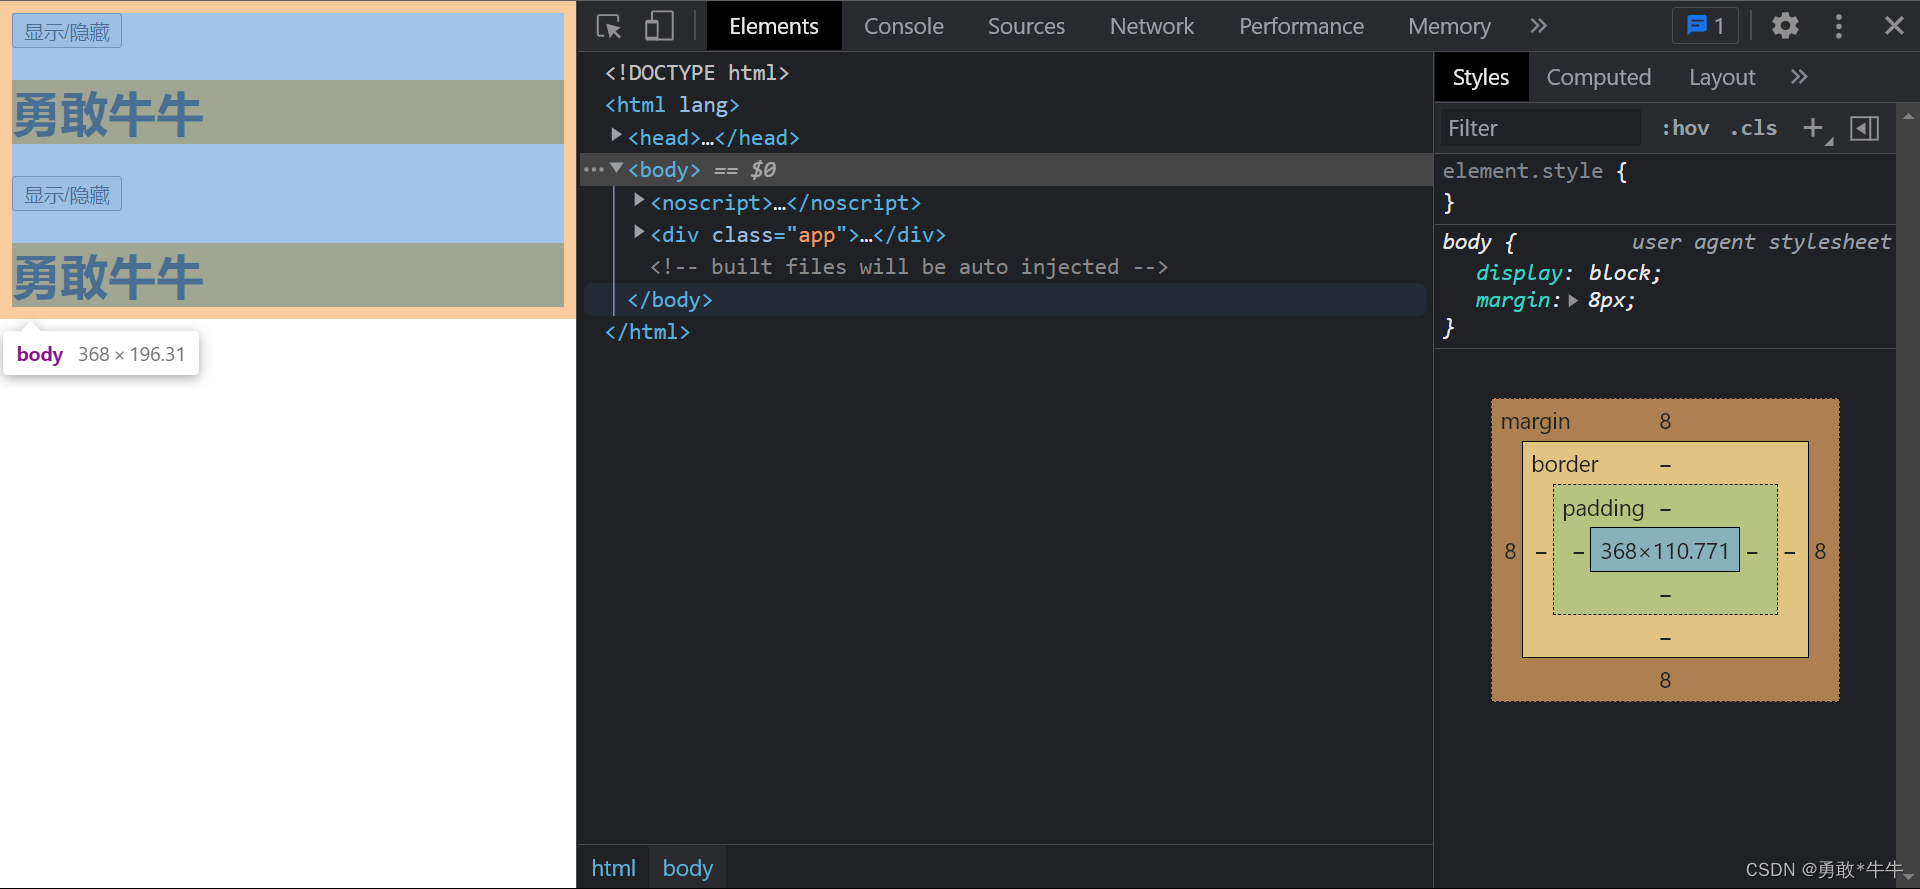Toggle the .cls element classes panel

[1754, 128]
